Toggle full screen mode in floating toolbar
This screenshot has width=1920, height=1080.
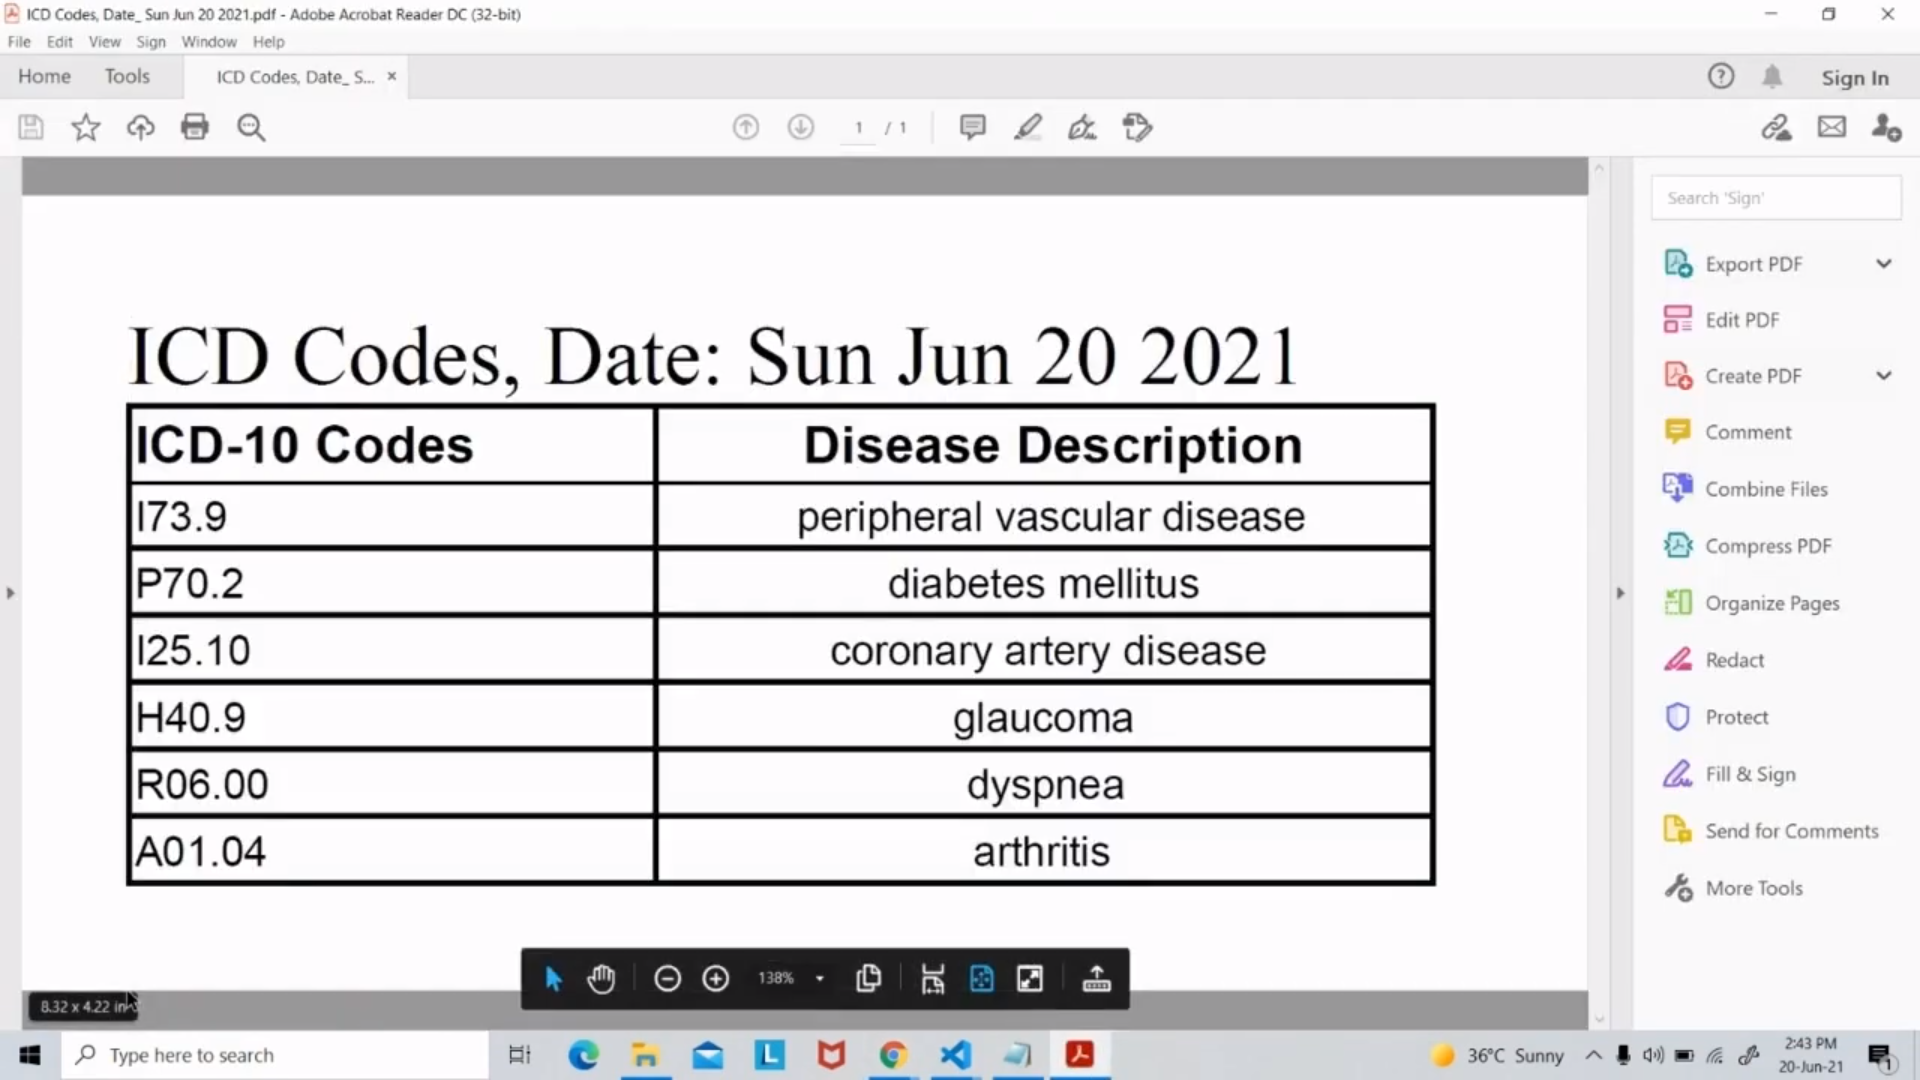pos(1030,978)
